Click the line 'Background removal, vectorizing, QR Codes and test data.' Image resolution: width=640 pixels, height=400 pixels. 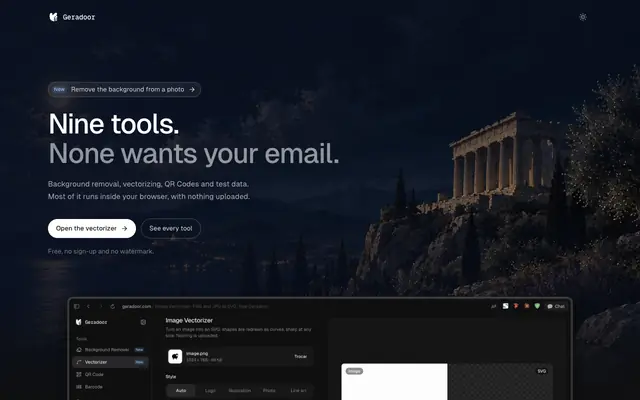[148, 184]
